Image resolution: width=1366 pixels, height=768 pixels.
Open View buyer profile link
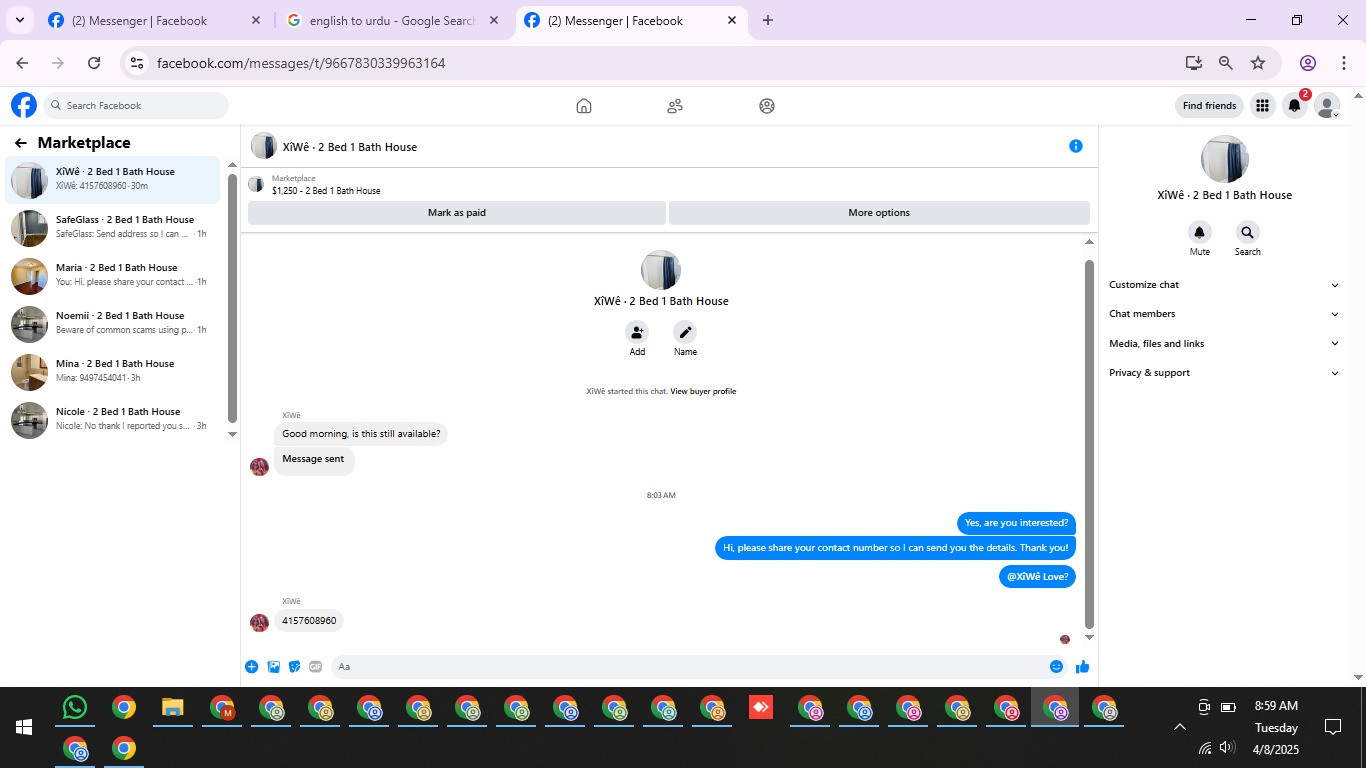tap(703, 391)
